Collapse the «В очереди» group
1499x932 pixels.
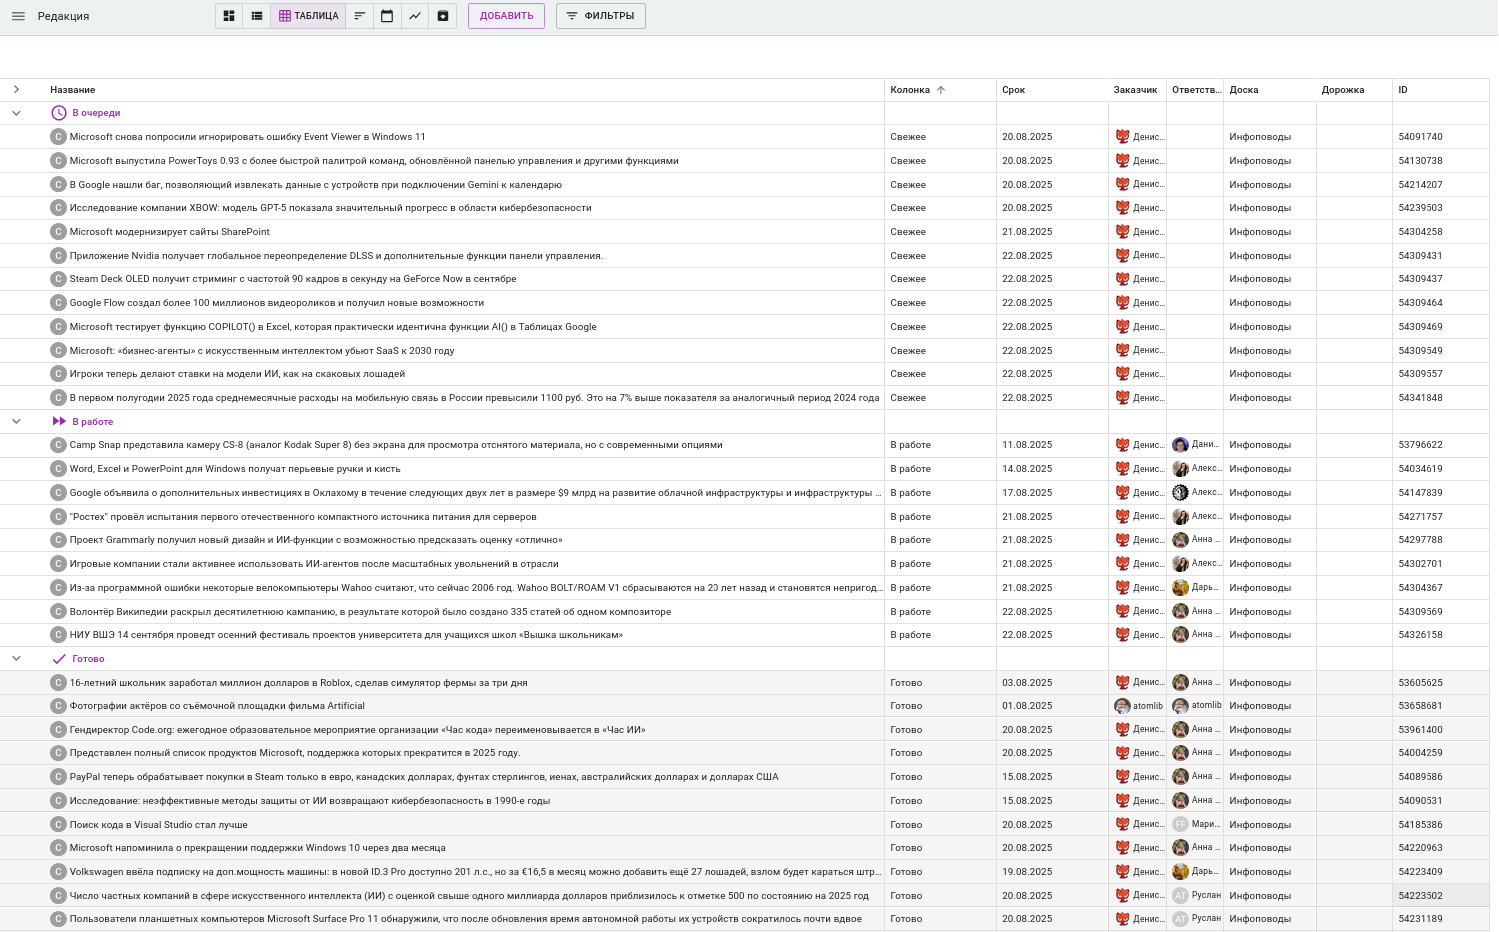click(x=16, y=113)
